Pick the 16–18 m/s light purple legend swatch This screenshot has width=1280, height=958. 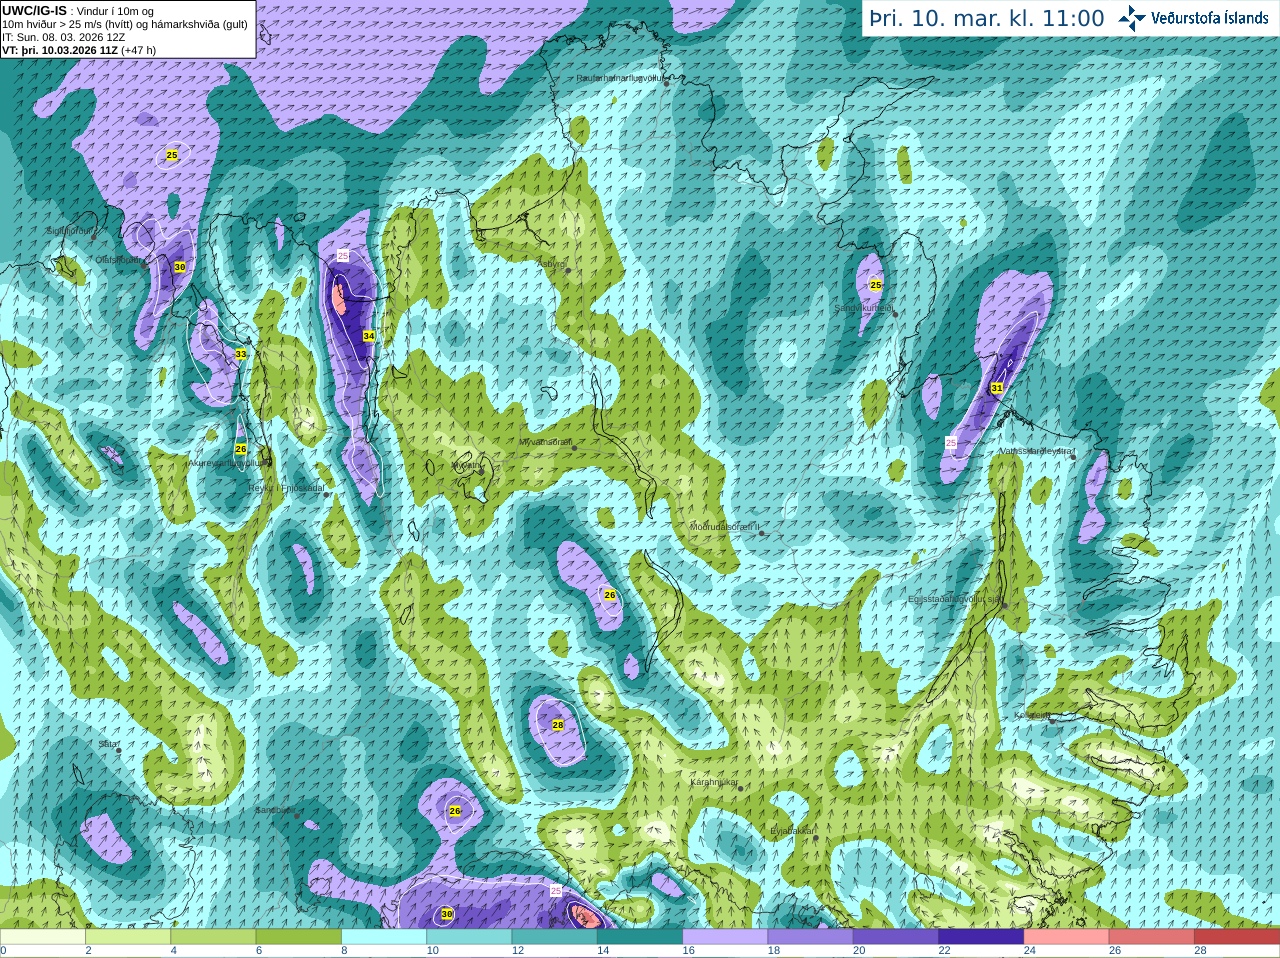coord(725,937)
